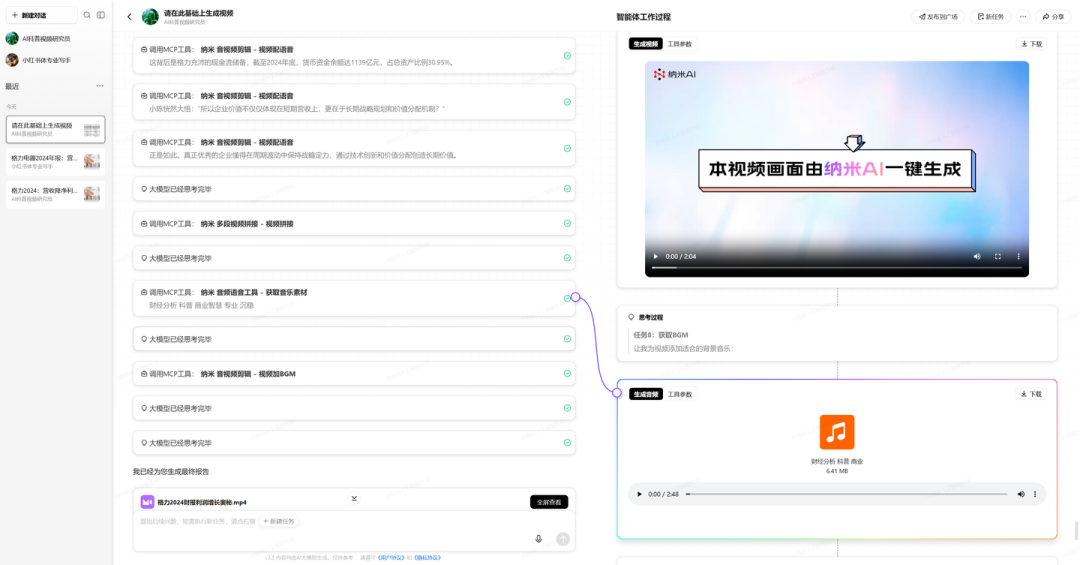Screen dimensions: 1080x565
Task: Click the collapse-down double chevron button
Action: 354,498
